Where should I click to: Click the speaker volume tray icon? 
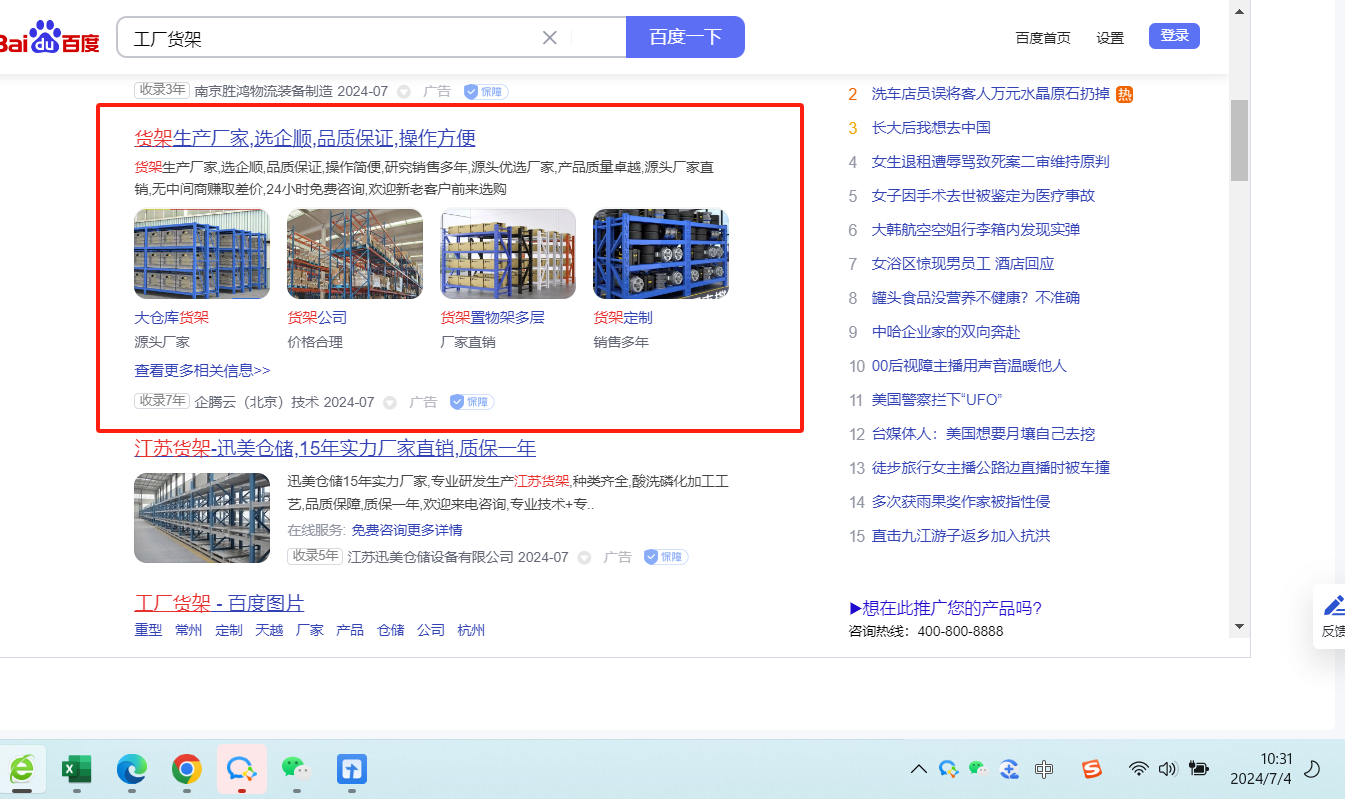pos(1167,769)
